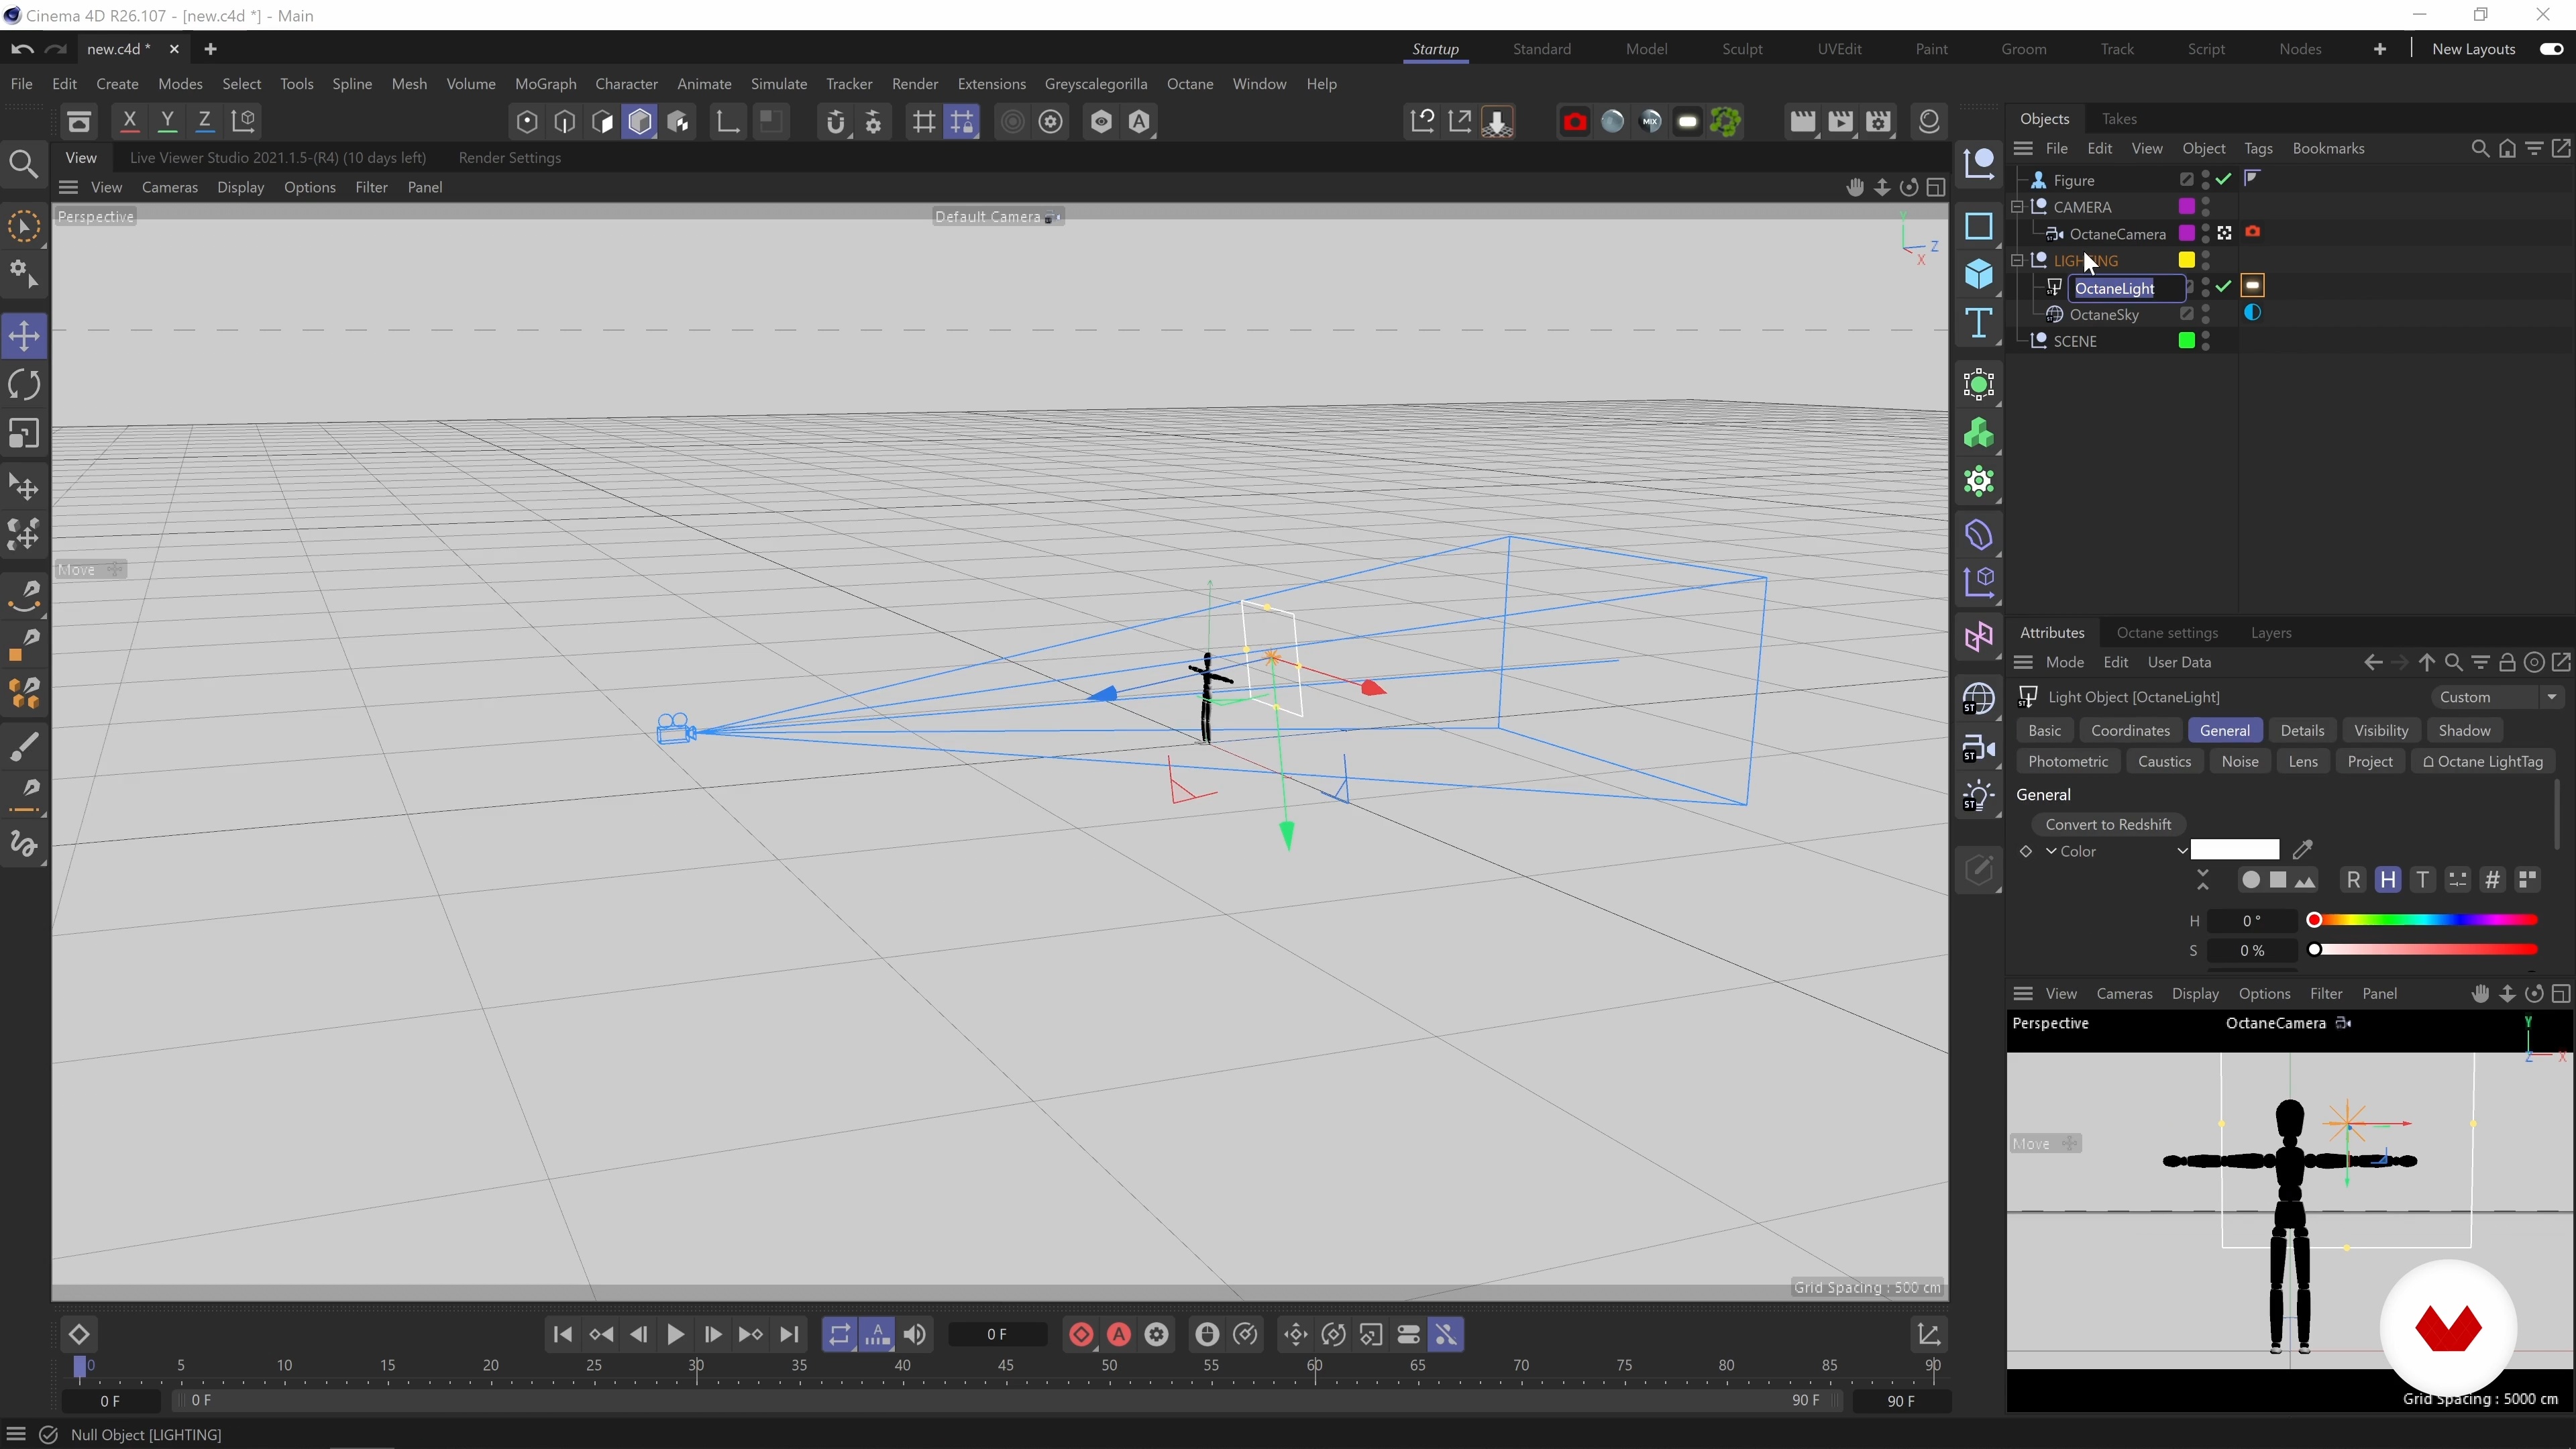Collapse the Color parameter chevron
Screen dimensions: 2576x1449
(x=2052, y=851)
